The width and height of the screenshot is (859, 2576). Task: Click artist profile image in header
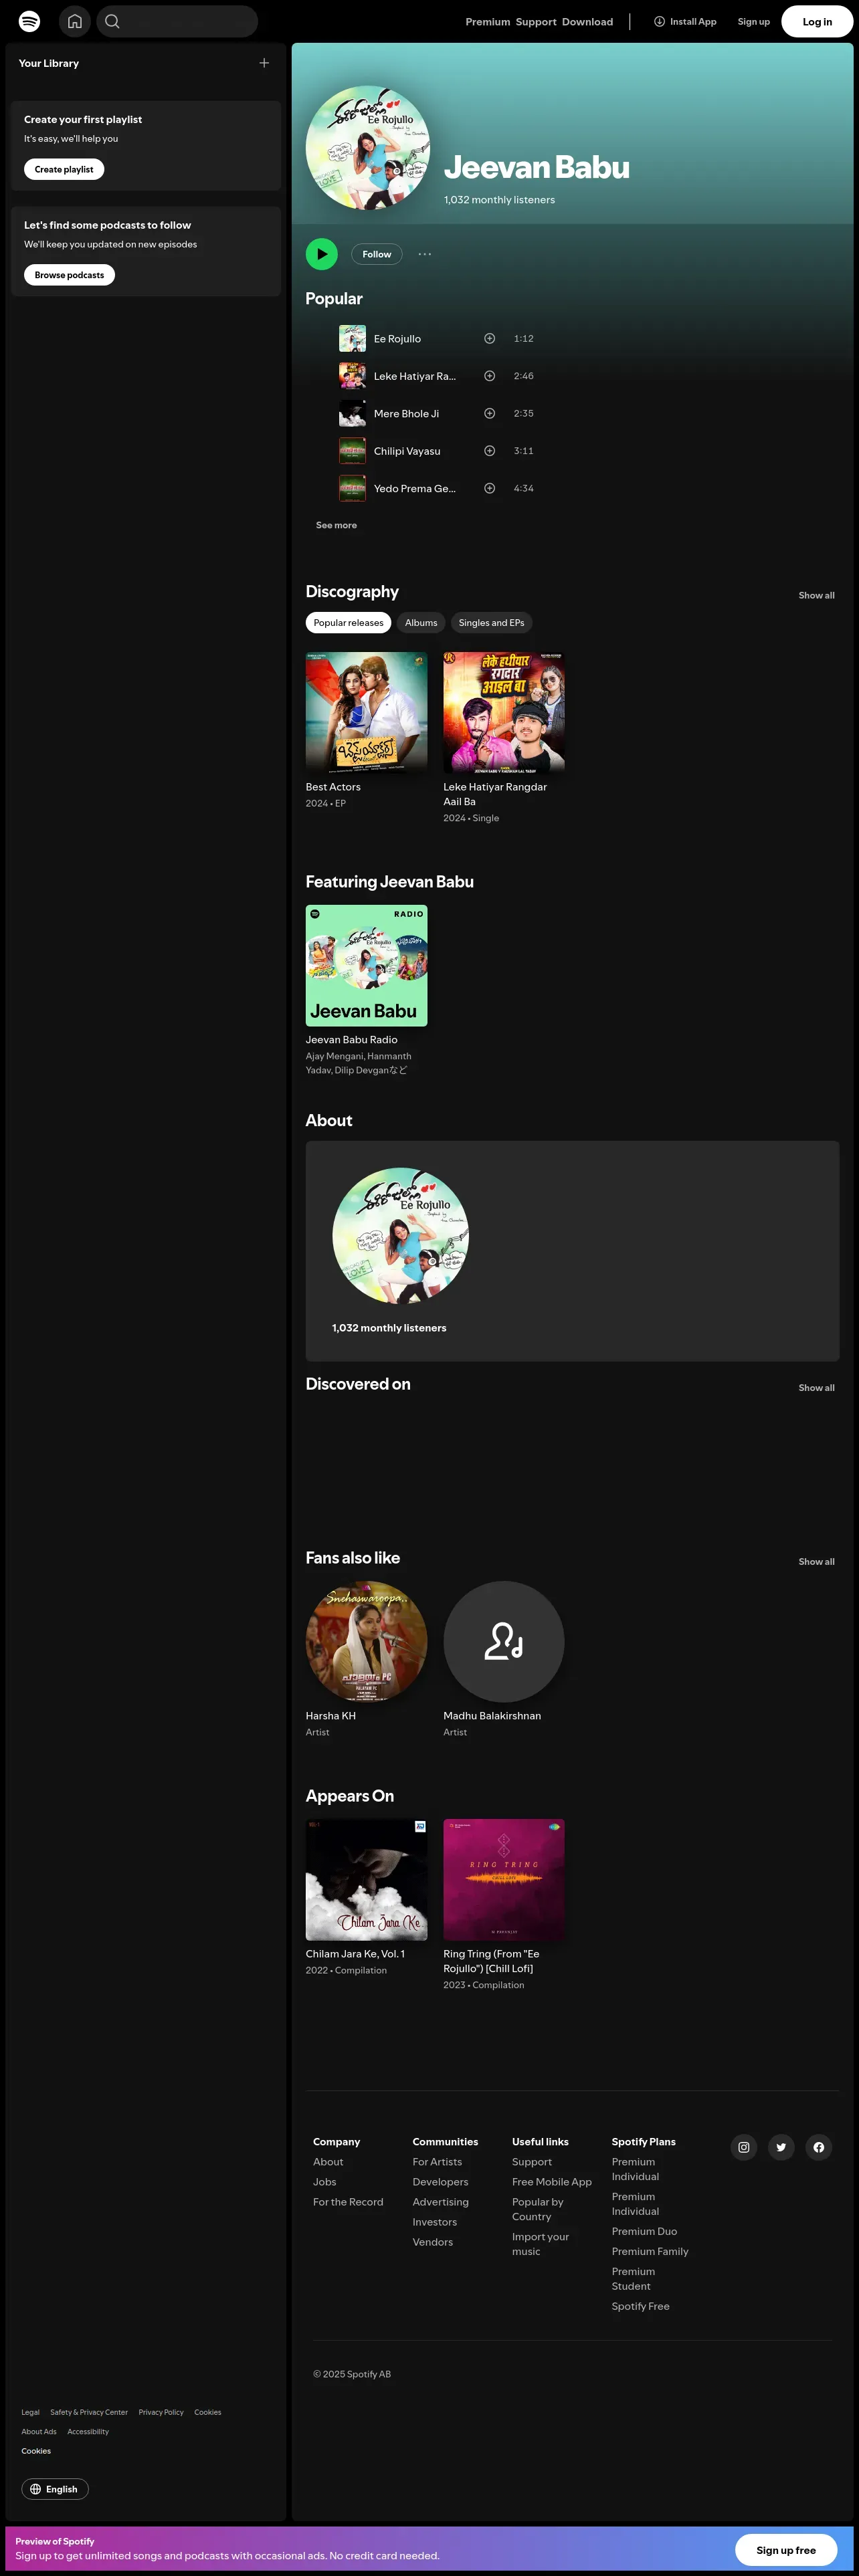tap(367, 148)
